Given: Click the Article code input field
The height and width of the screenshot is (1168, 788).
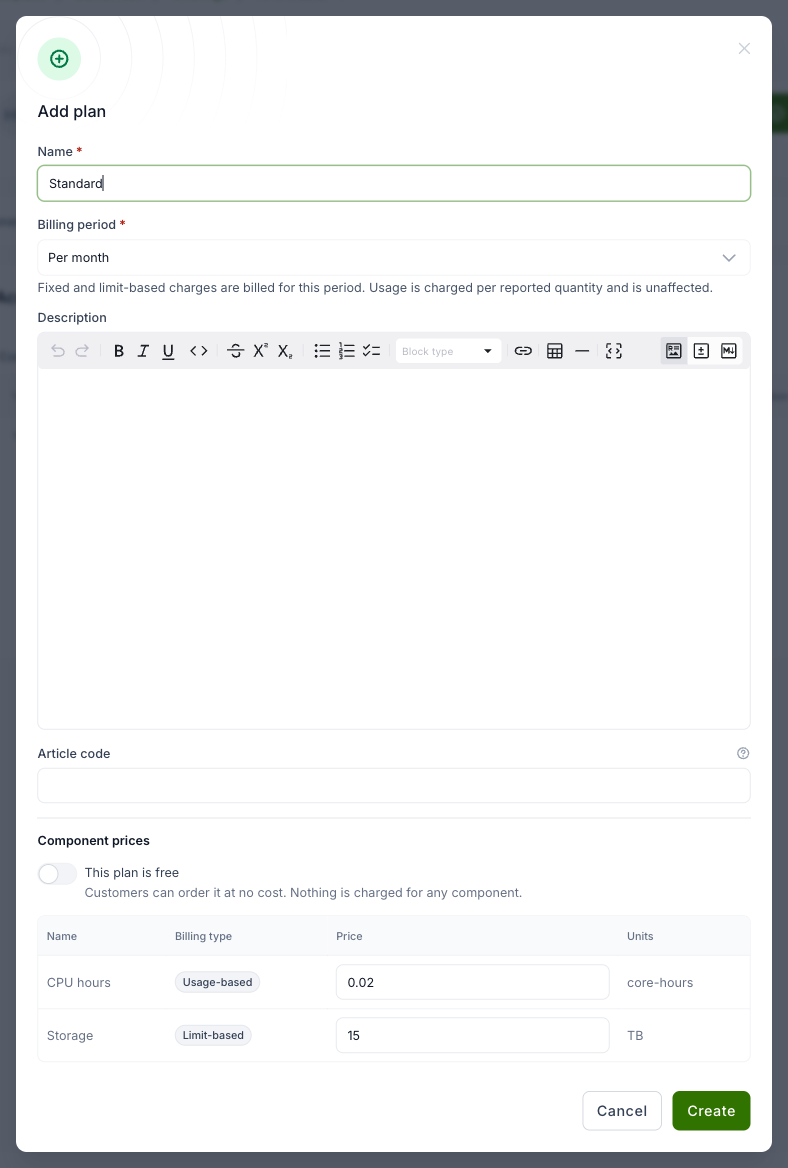Looking at the screenshot, I should click(394, 785).
